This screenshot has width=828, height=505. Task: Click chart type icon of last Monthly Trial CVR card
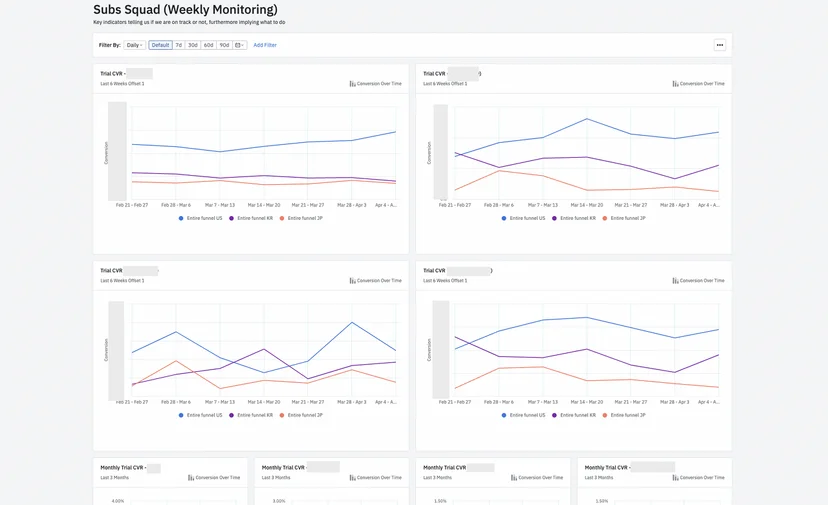[x=675, y=478]
